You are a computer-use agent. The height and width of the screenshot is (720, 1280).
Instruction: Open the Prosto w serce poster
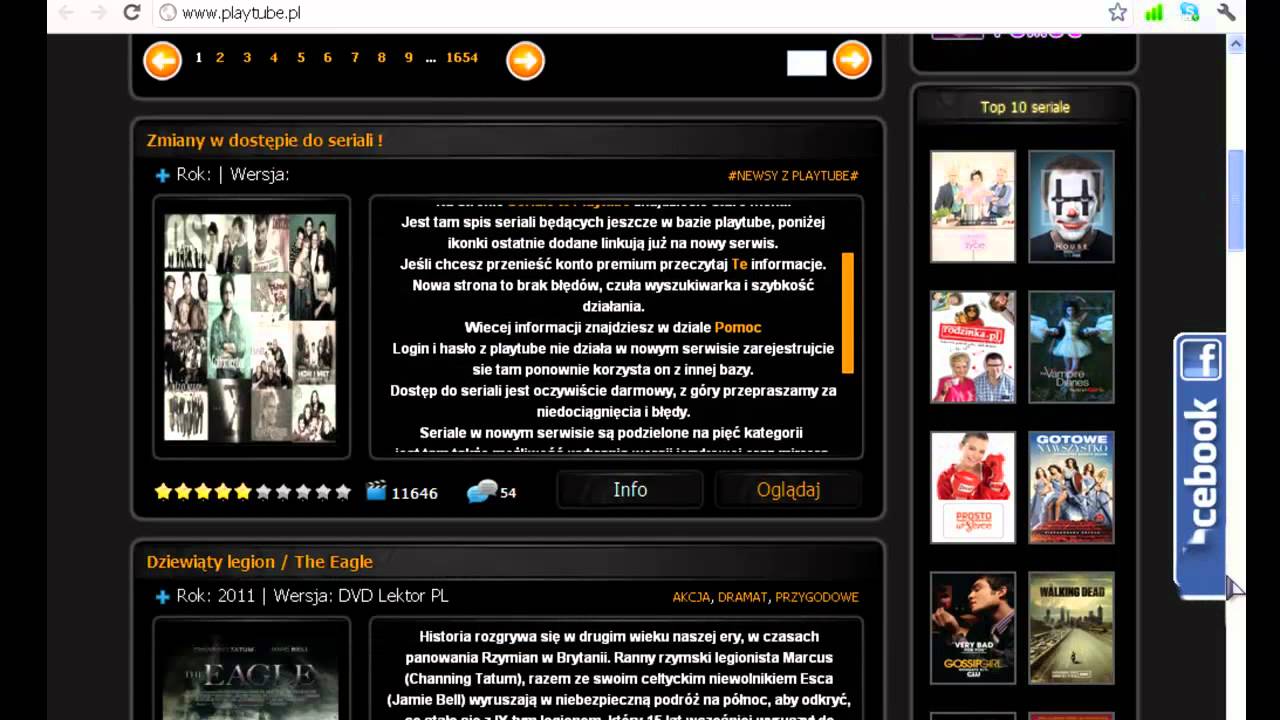(973, 487)
